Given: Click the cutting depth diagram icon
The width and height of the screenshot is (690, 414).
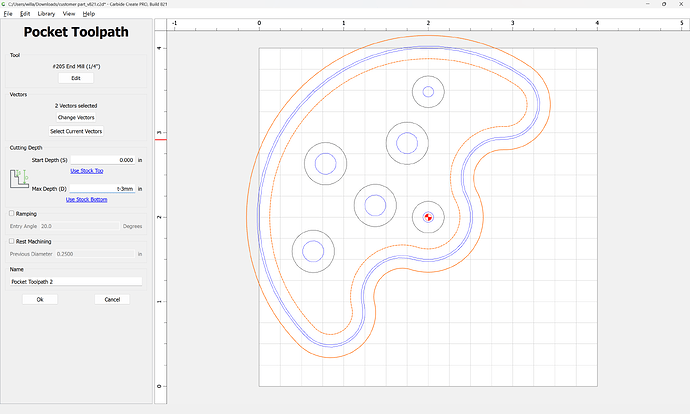Looking at the screenshot, I should [19, 180].
